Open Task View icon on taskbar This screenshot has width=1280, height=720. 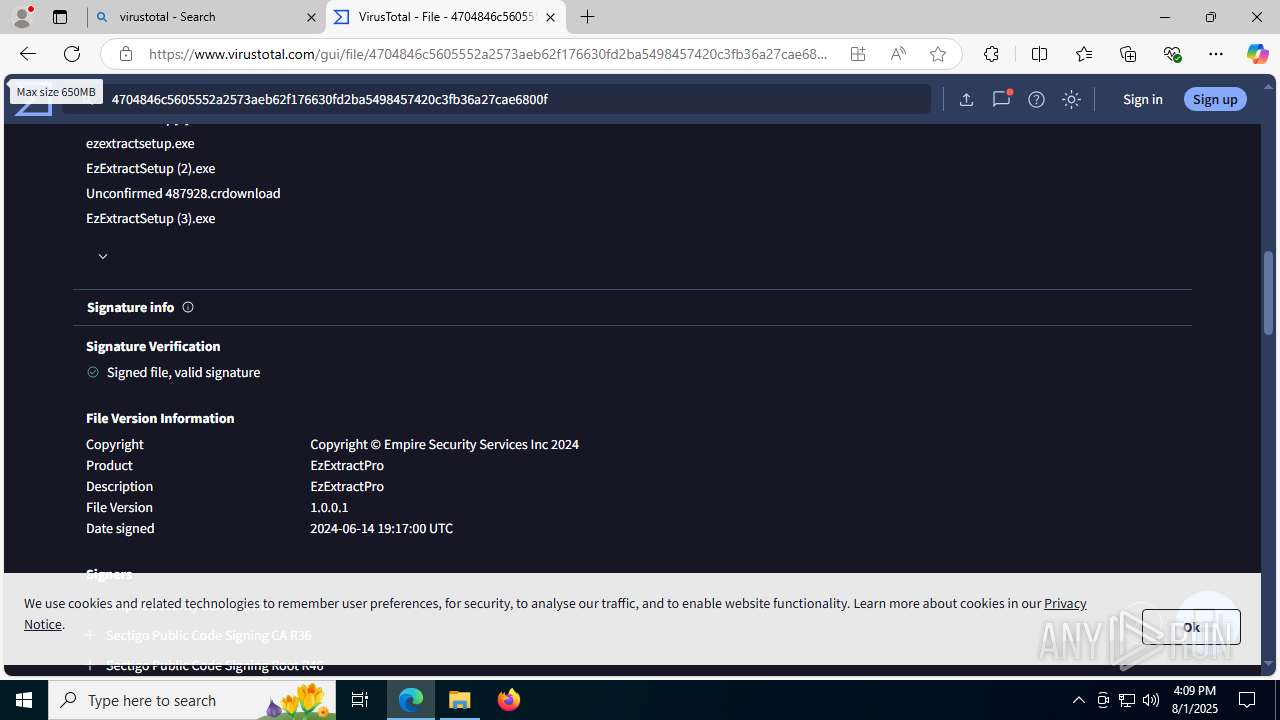[x=360, y=700]
